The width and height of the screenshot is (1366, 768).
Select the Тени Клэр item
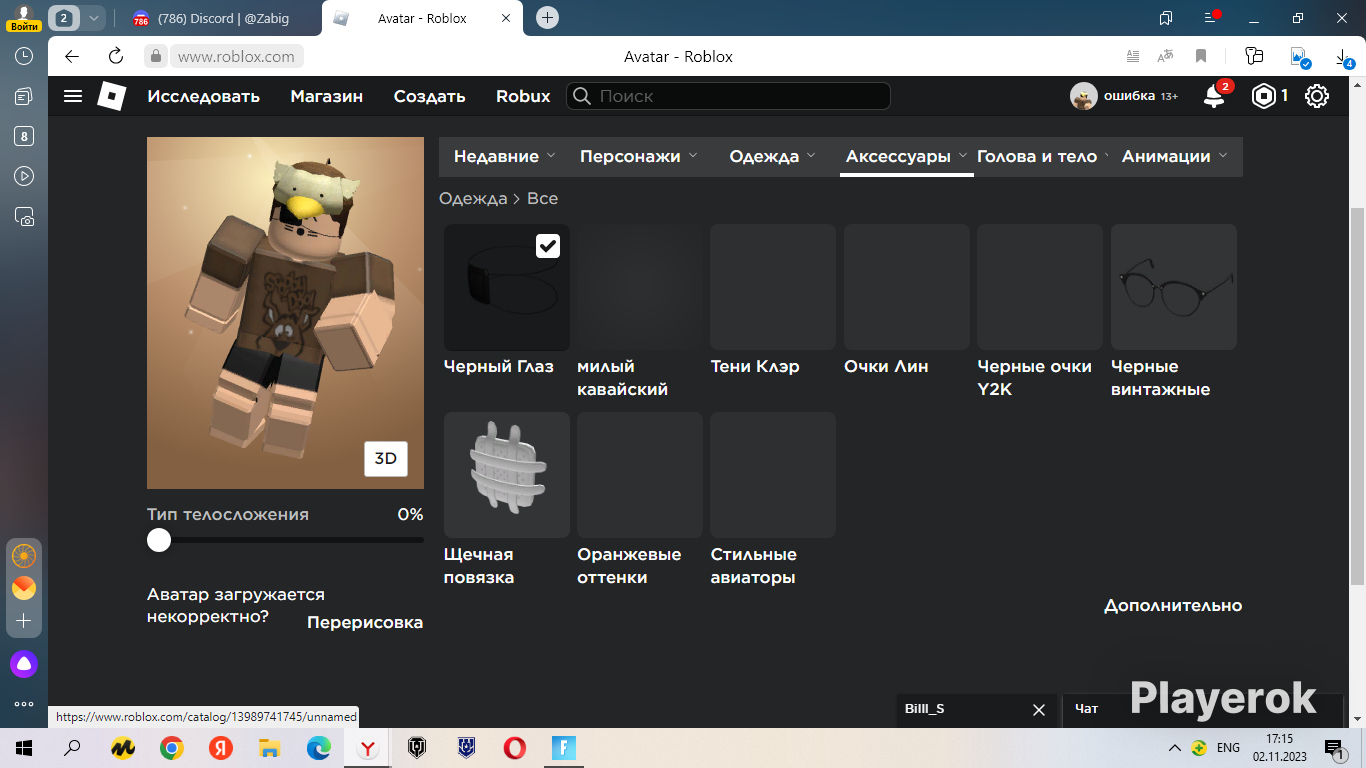773,287
